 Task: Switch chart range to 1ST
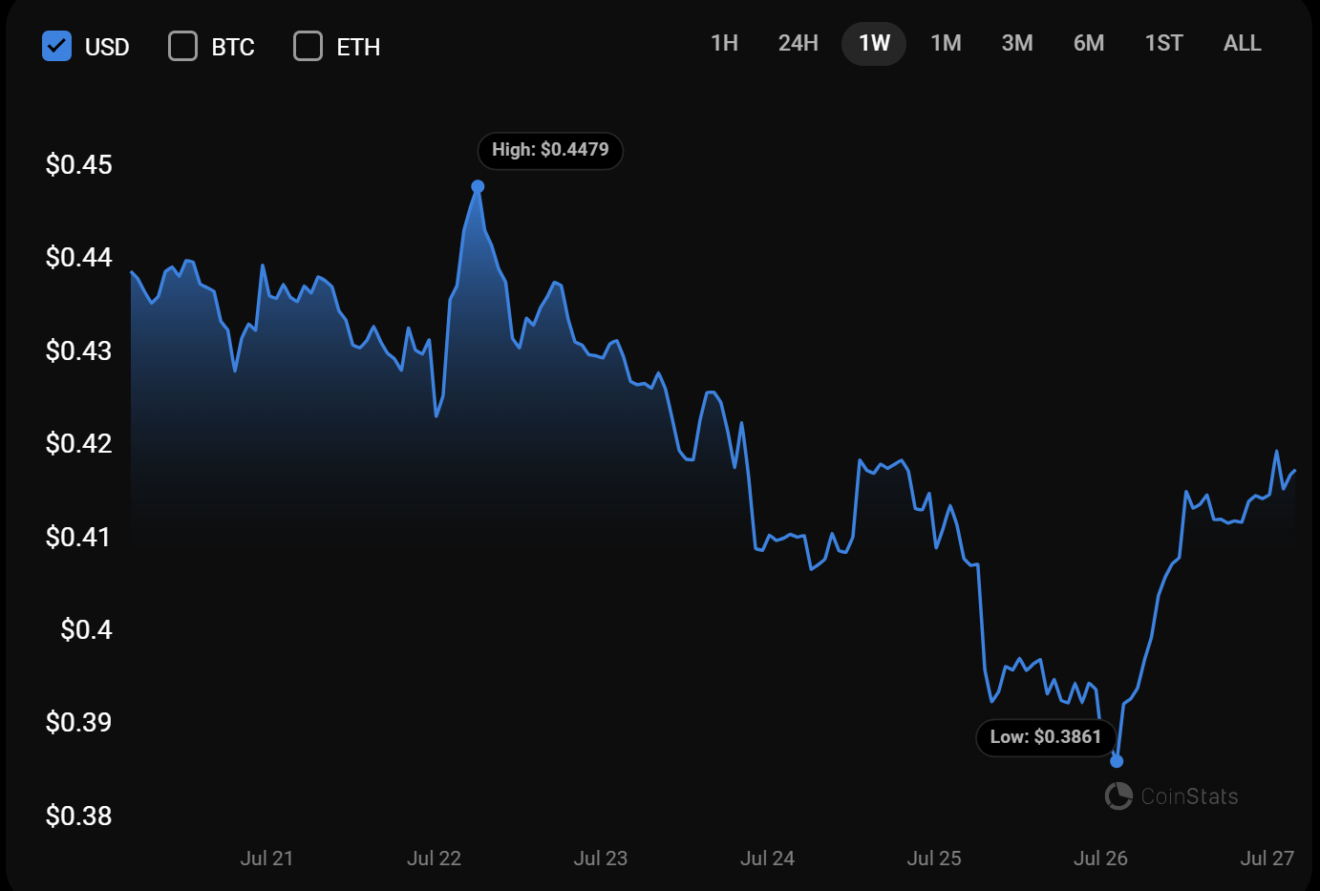(x=1164, y=44)
